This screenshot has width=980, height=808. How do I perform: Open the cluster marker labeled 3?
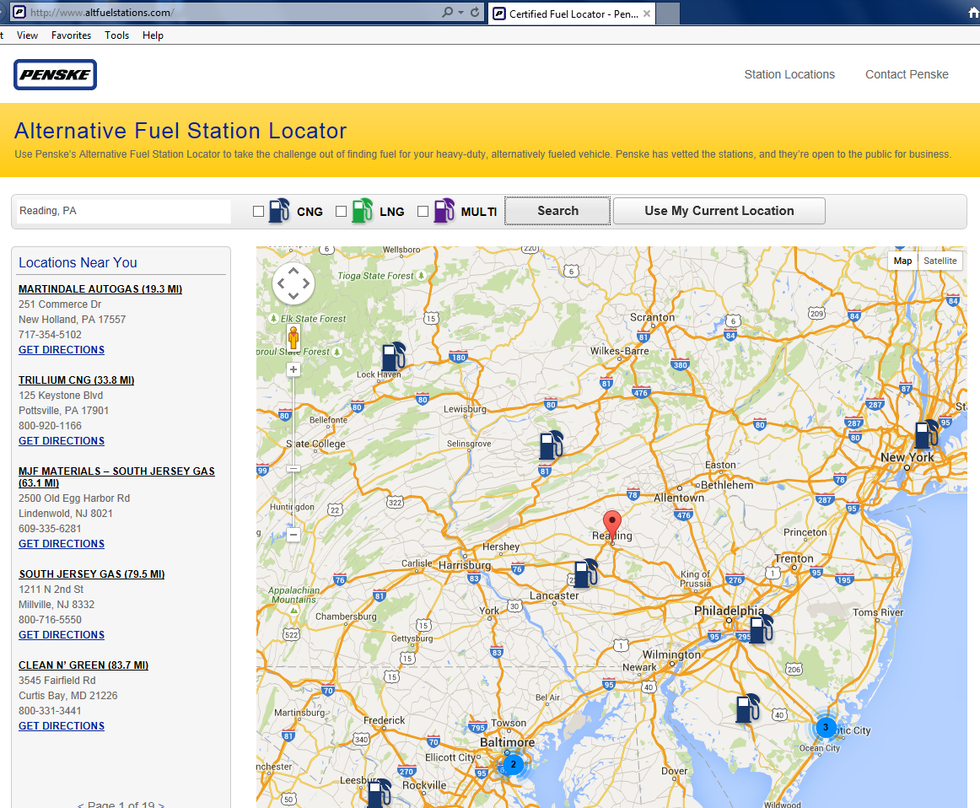[825, 727]
